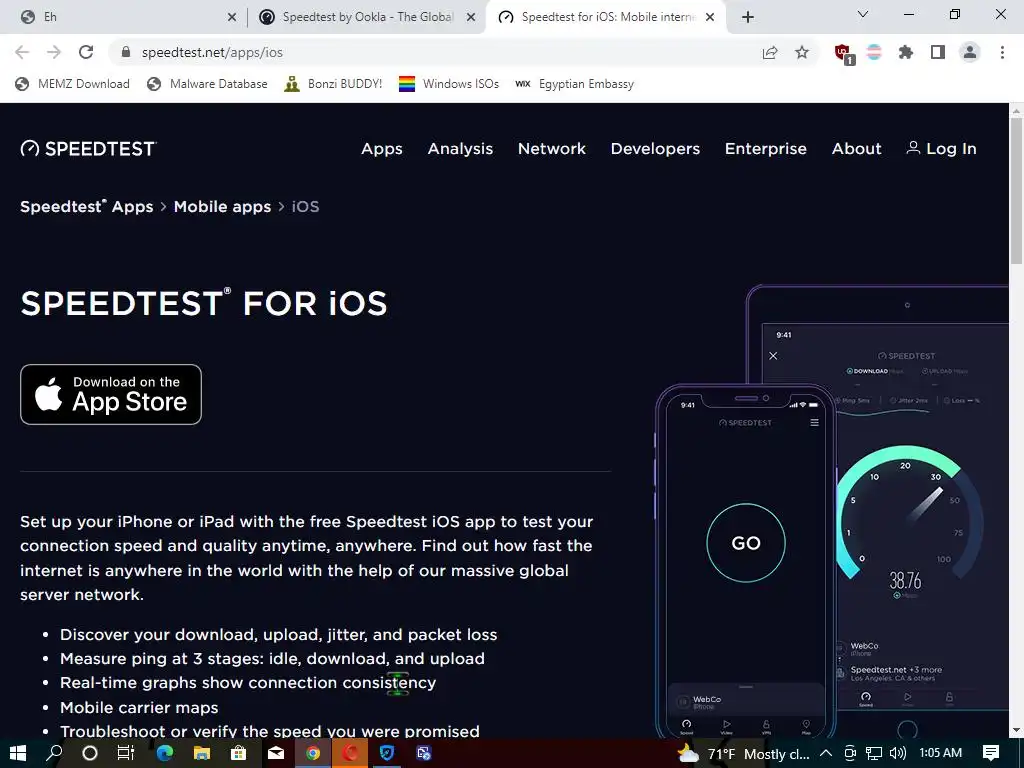
Task: Open the Malware Database bookmark
Action: pos(207,84)
